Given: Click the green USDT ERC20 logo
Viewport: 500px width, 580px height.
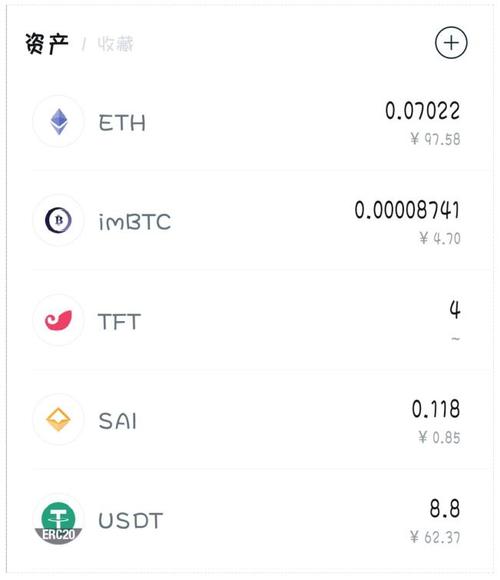Looking at the screenshot, I should pos(58,519).
